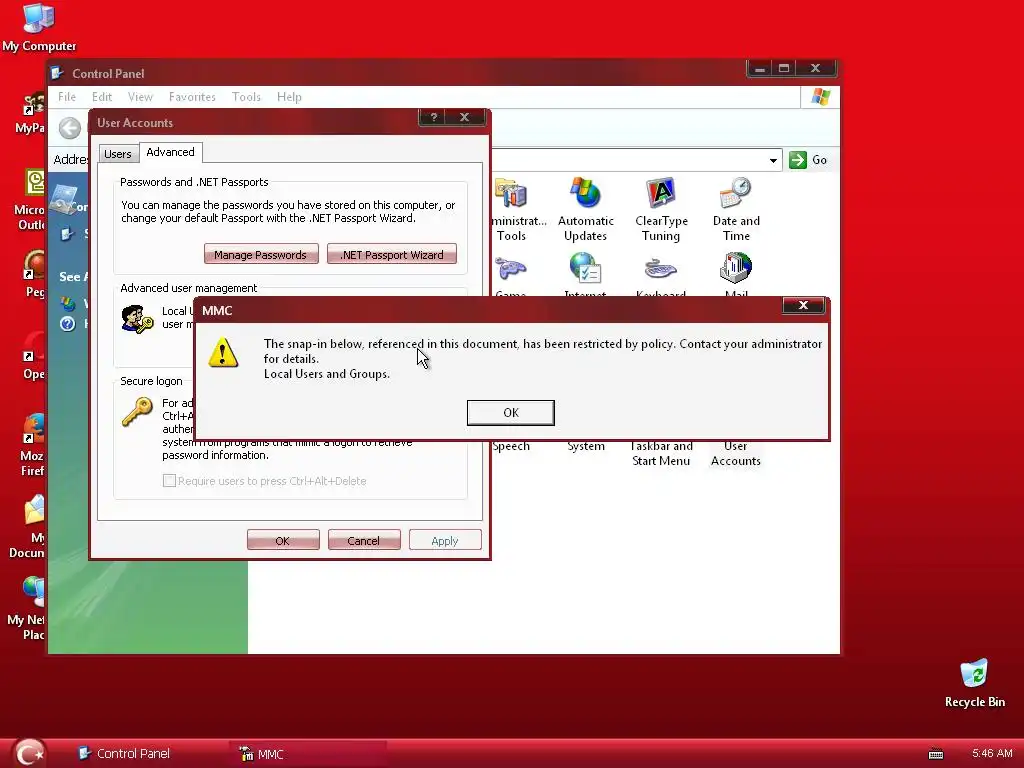1024x768 pixels.
Task: Open the Tools menu
Action: click(x=246, y=97)
